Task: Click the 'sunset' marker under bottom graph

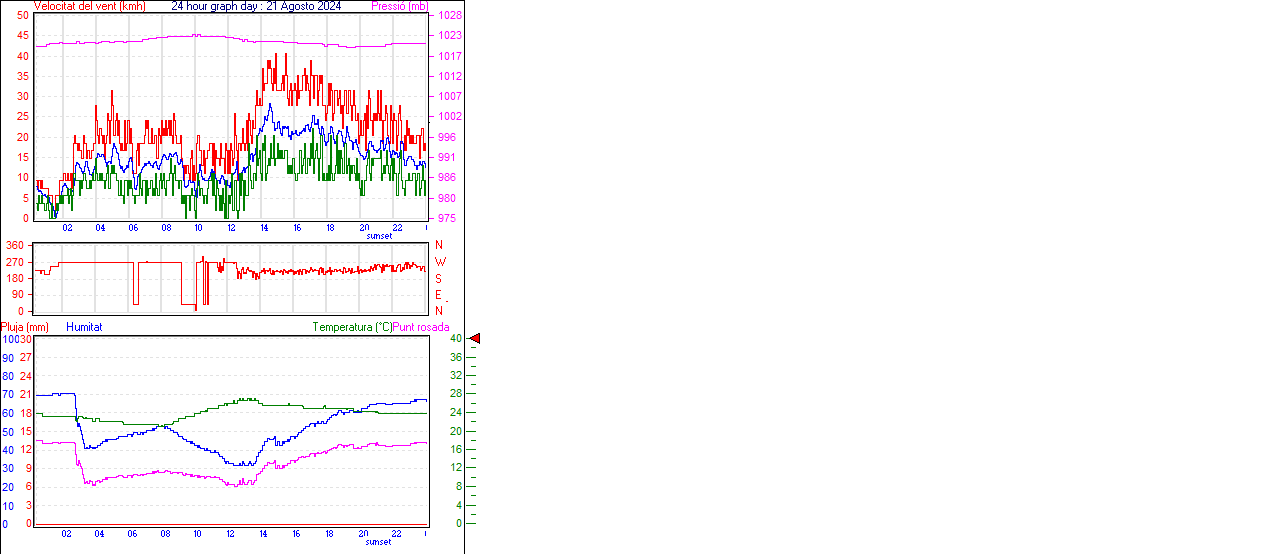Action: [x=379, y=542]
